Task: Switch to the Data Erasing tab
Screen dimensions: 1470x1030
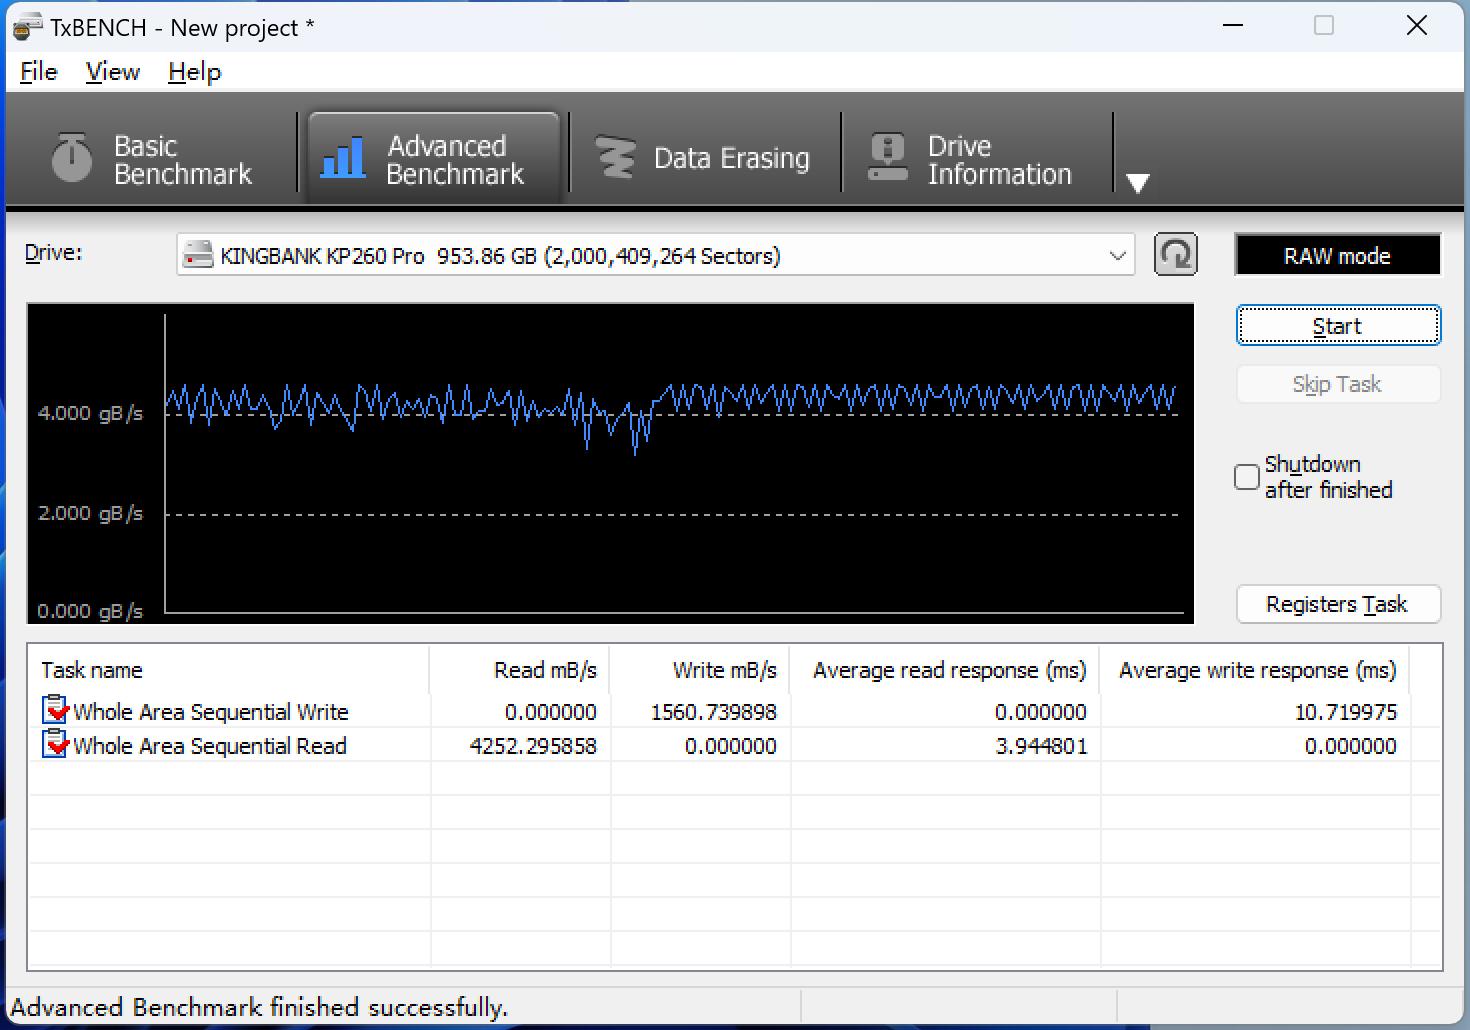Action: pos(705,157)
